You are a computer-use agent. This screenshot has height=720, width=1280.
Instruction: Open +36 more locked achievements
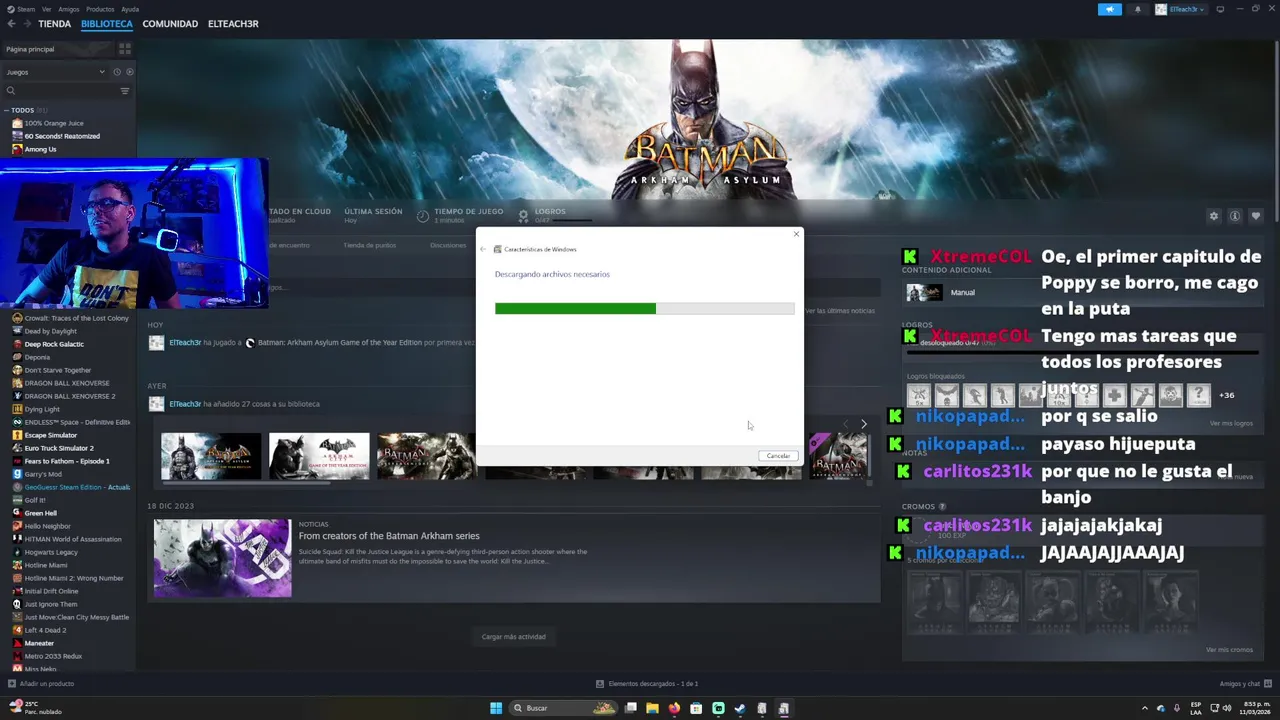[1226, 395]
